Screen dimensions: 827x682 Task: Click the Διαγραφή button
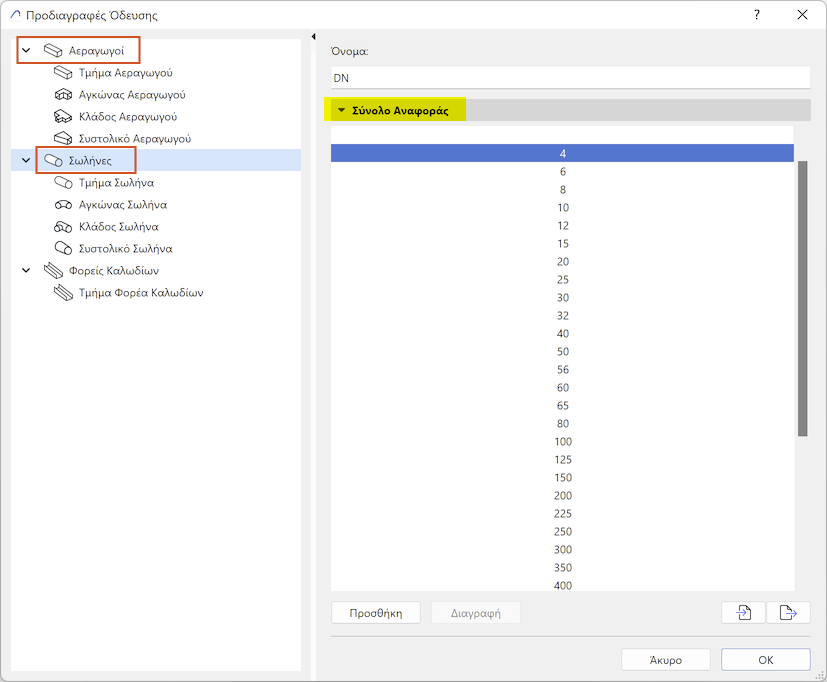[x=476, y=613]
